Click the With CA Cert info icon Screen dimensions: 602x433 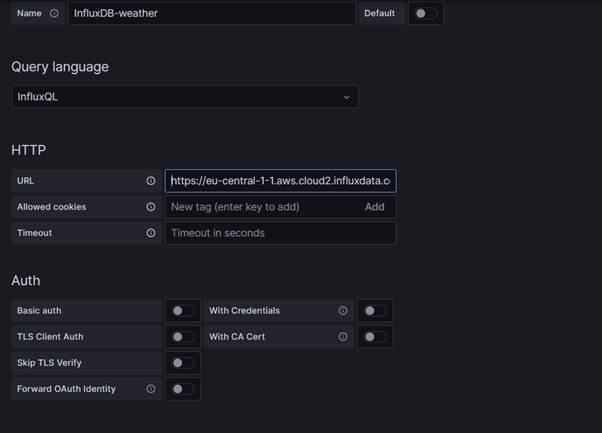tap(343, 337)
